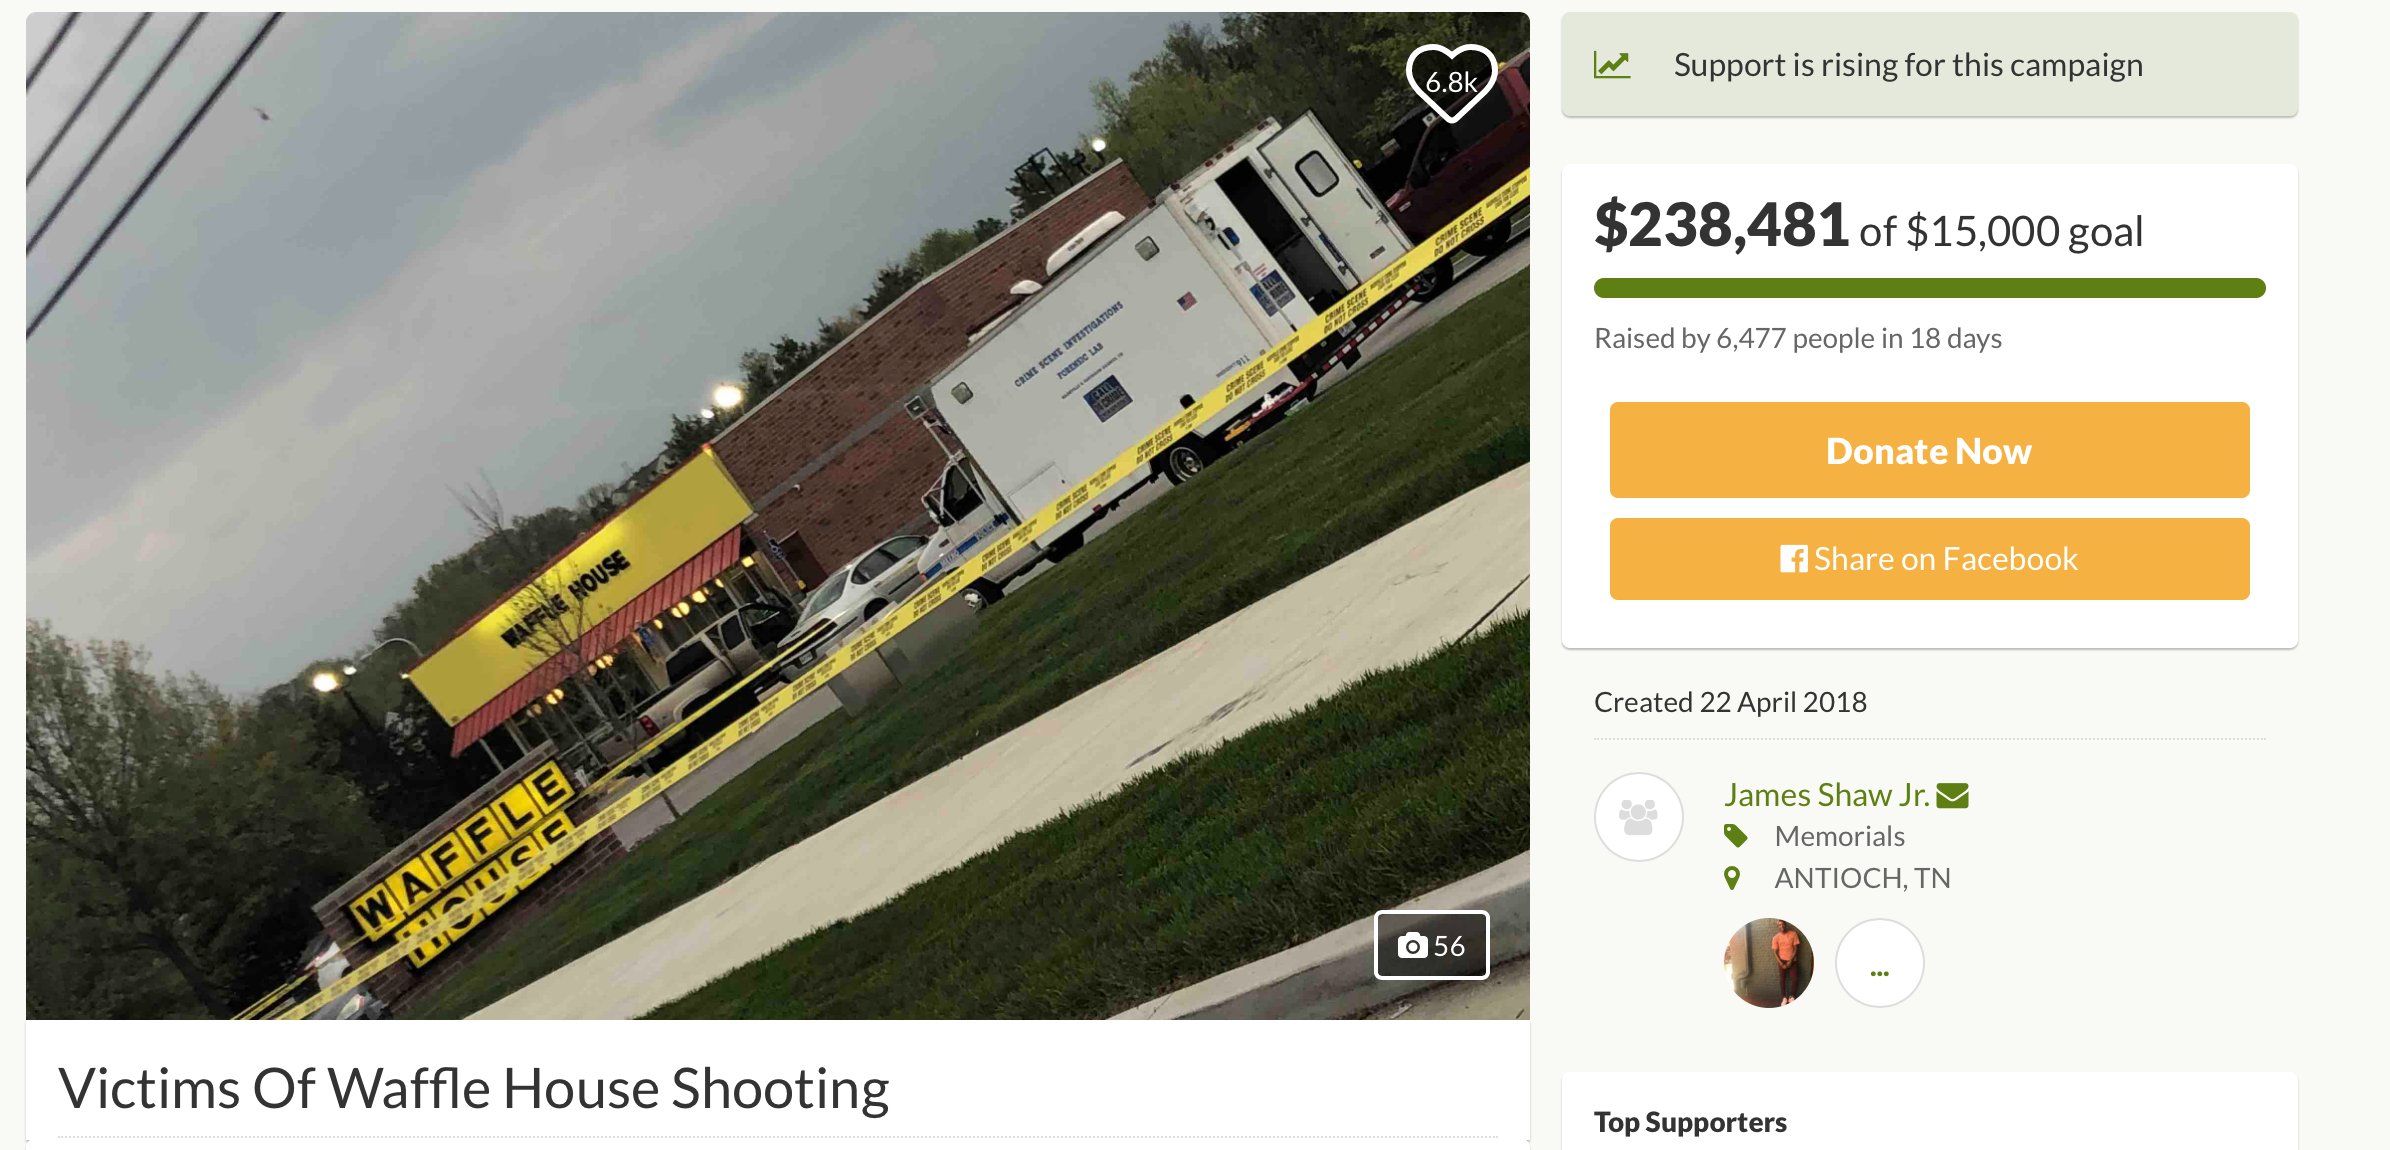Click the envelope icon beside James Shaw Jr.
Viewport: 2390px width, 1150px height.
pos(1952,796)
